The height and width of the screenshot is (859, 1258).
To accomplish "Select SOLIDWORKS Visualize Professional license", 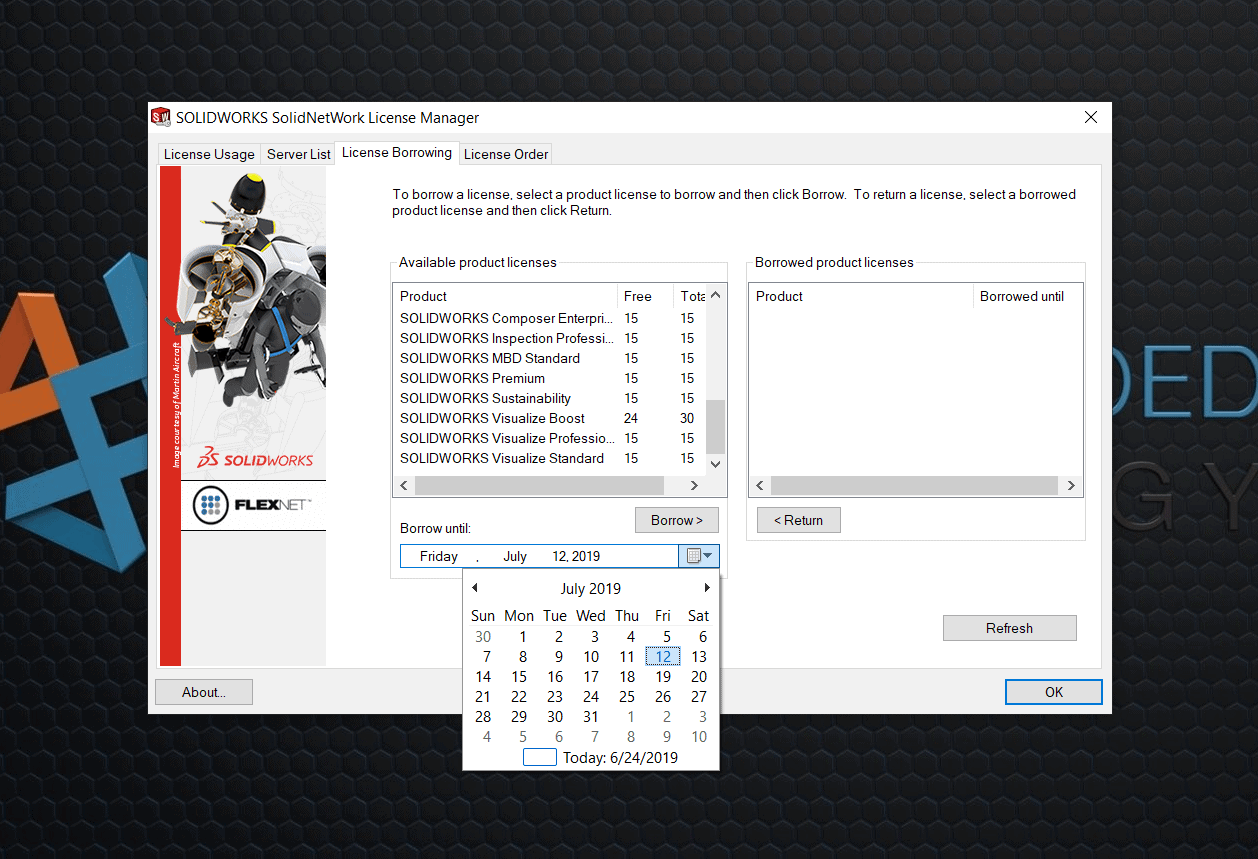I will pyautogui.click(x=549, y=438).
